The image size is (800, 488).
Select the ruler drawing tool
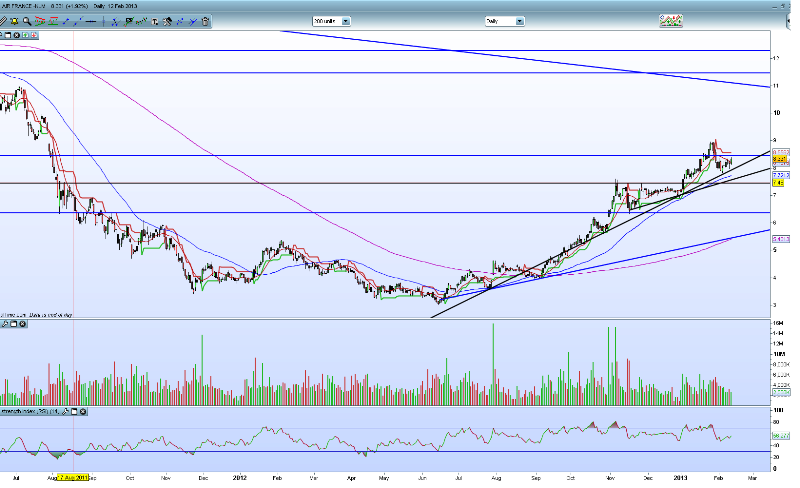(3, 21)
